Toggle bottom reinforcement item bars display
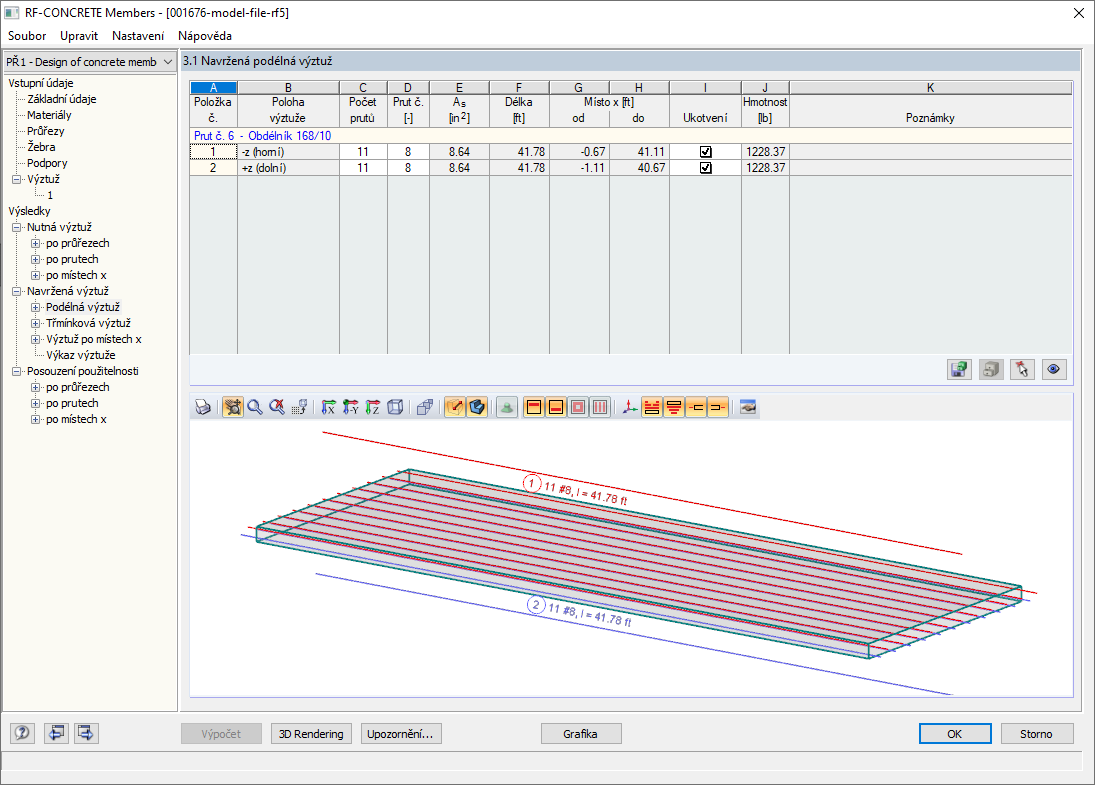This screenshot has height=785, width=1095. [674, 407]
